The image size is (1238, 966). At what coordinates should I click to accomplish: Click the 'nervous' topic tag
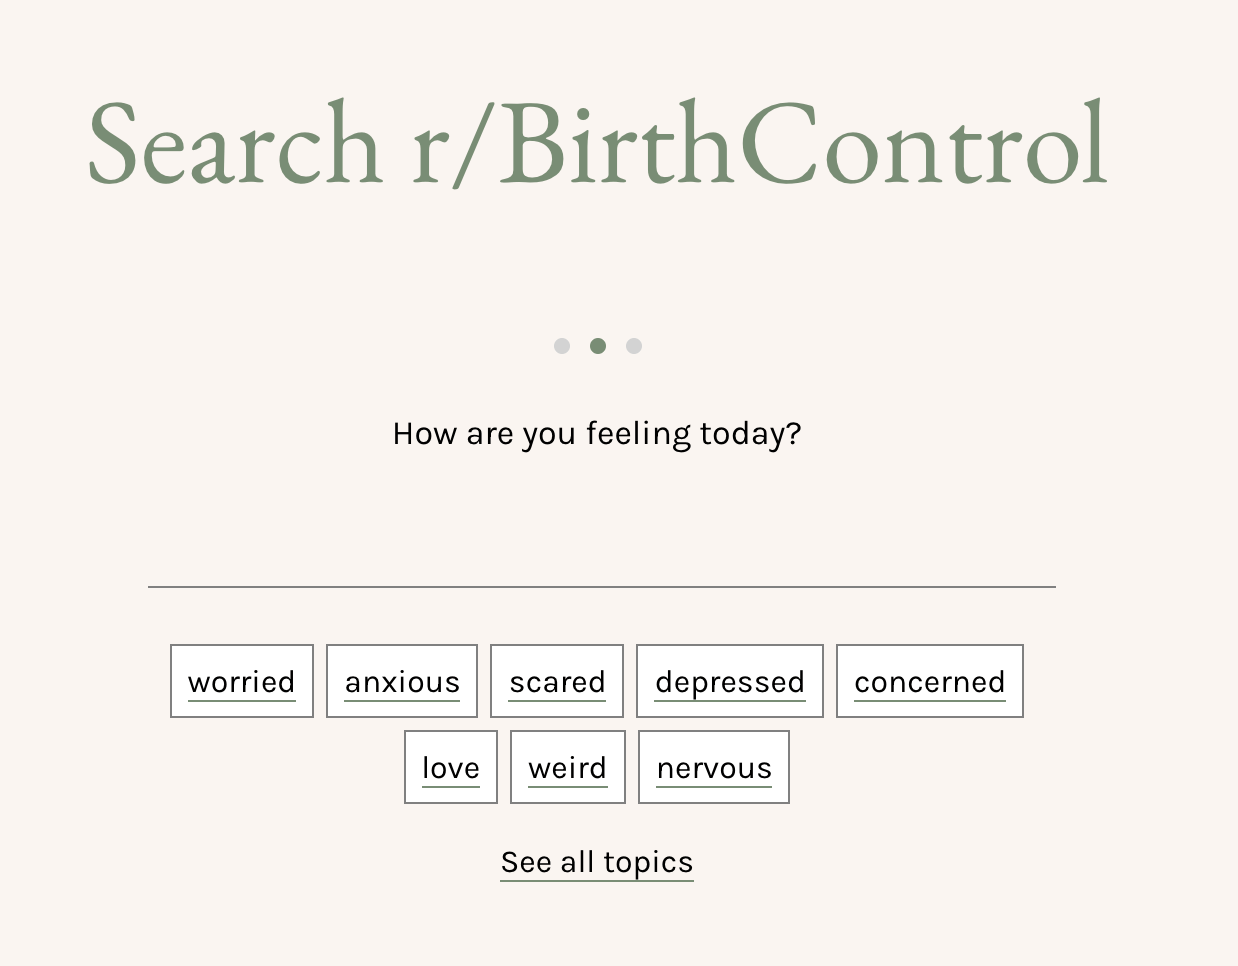(714, 768)
